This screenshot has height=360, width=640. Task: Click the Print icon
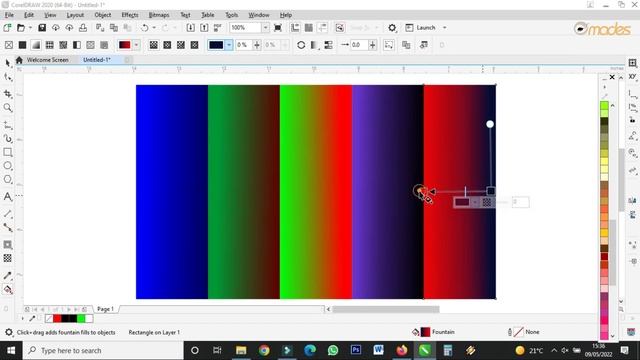[83, 28]
